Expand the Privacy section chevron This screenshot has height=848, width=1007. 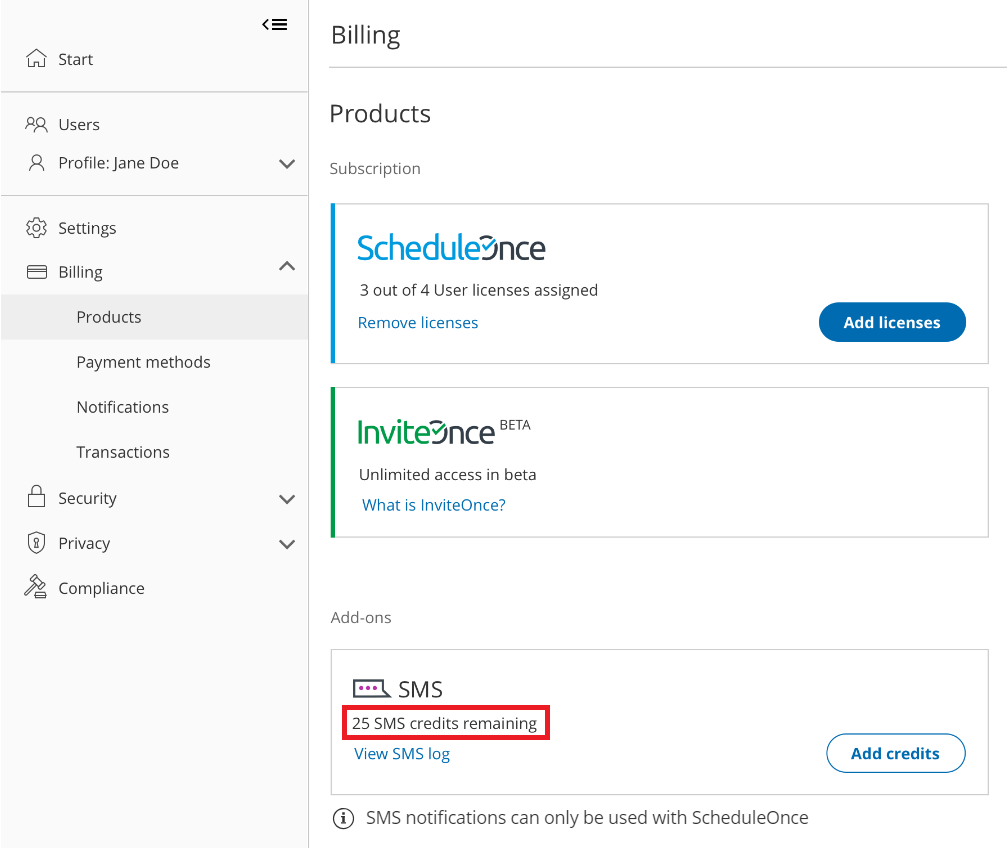click(x=287, y=545)
